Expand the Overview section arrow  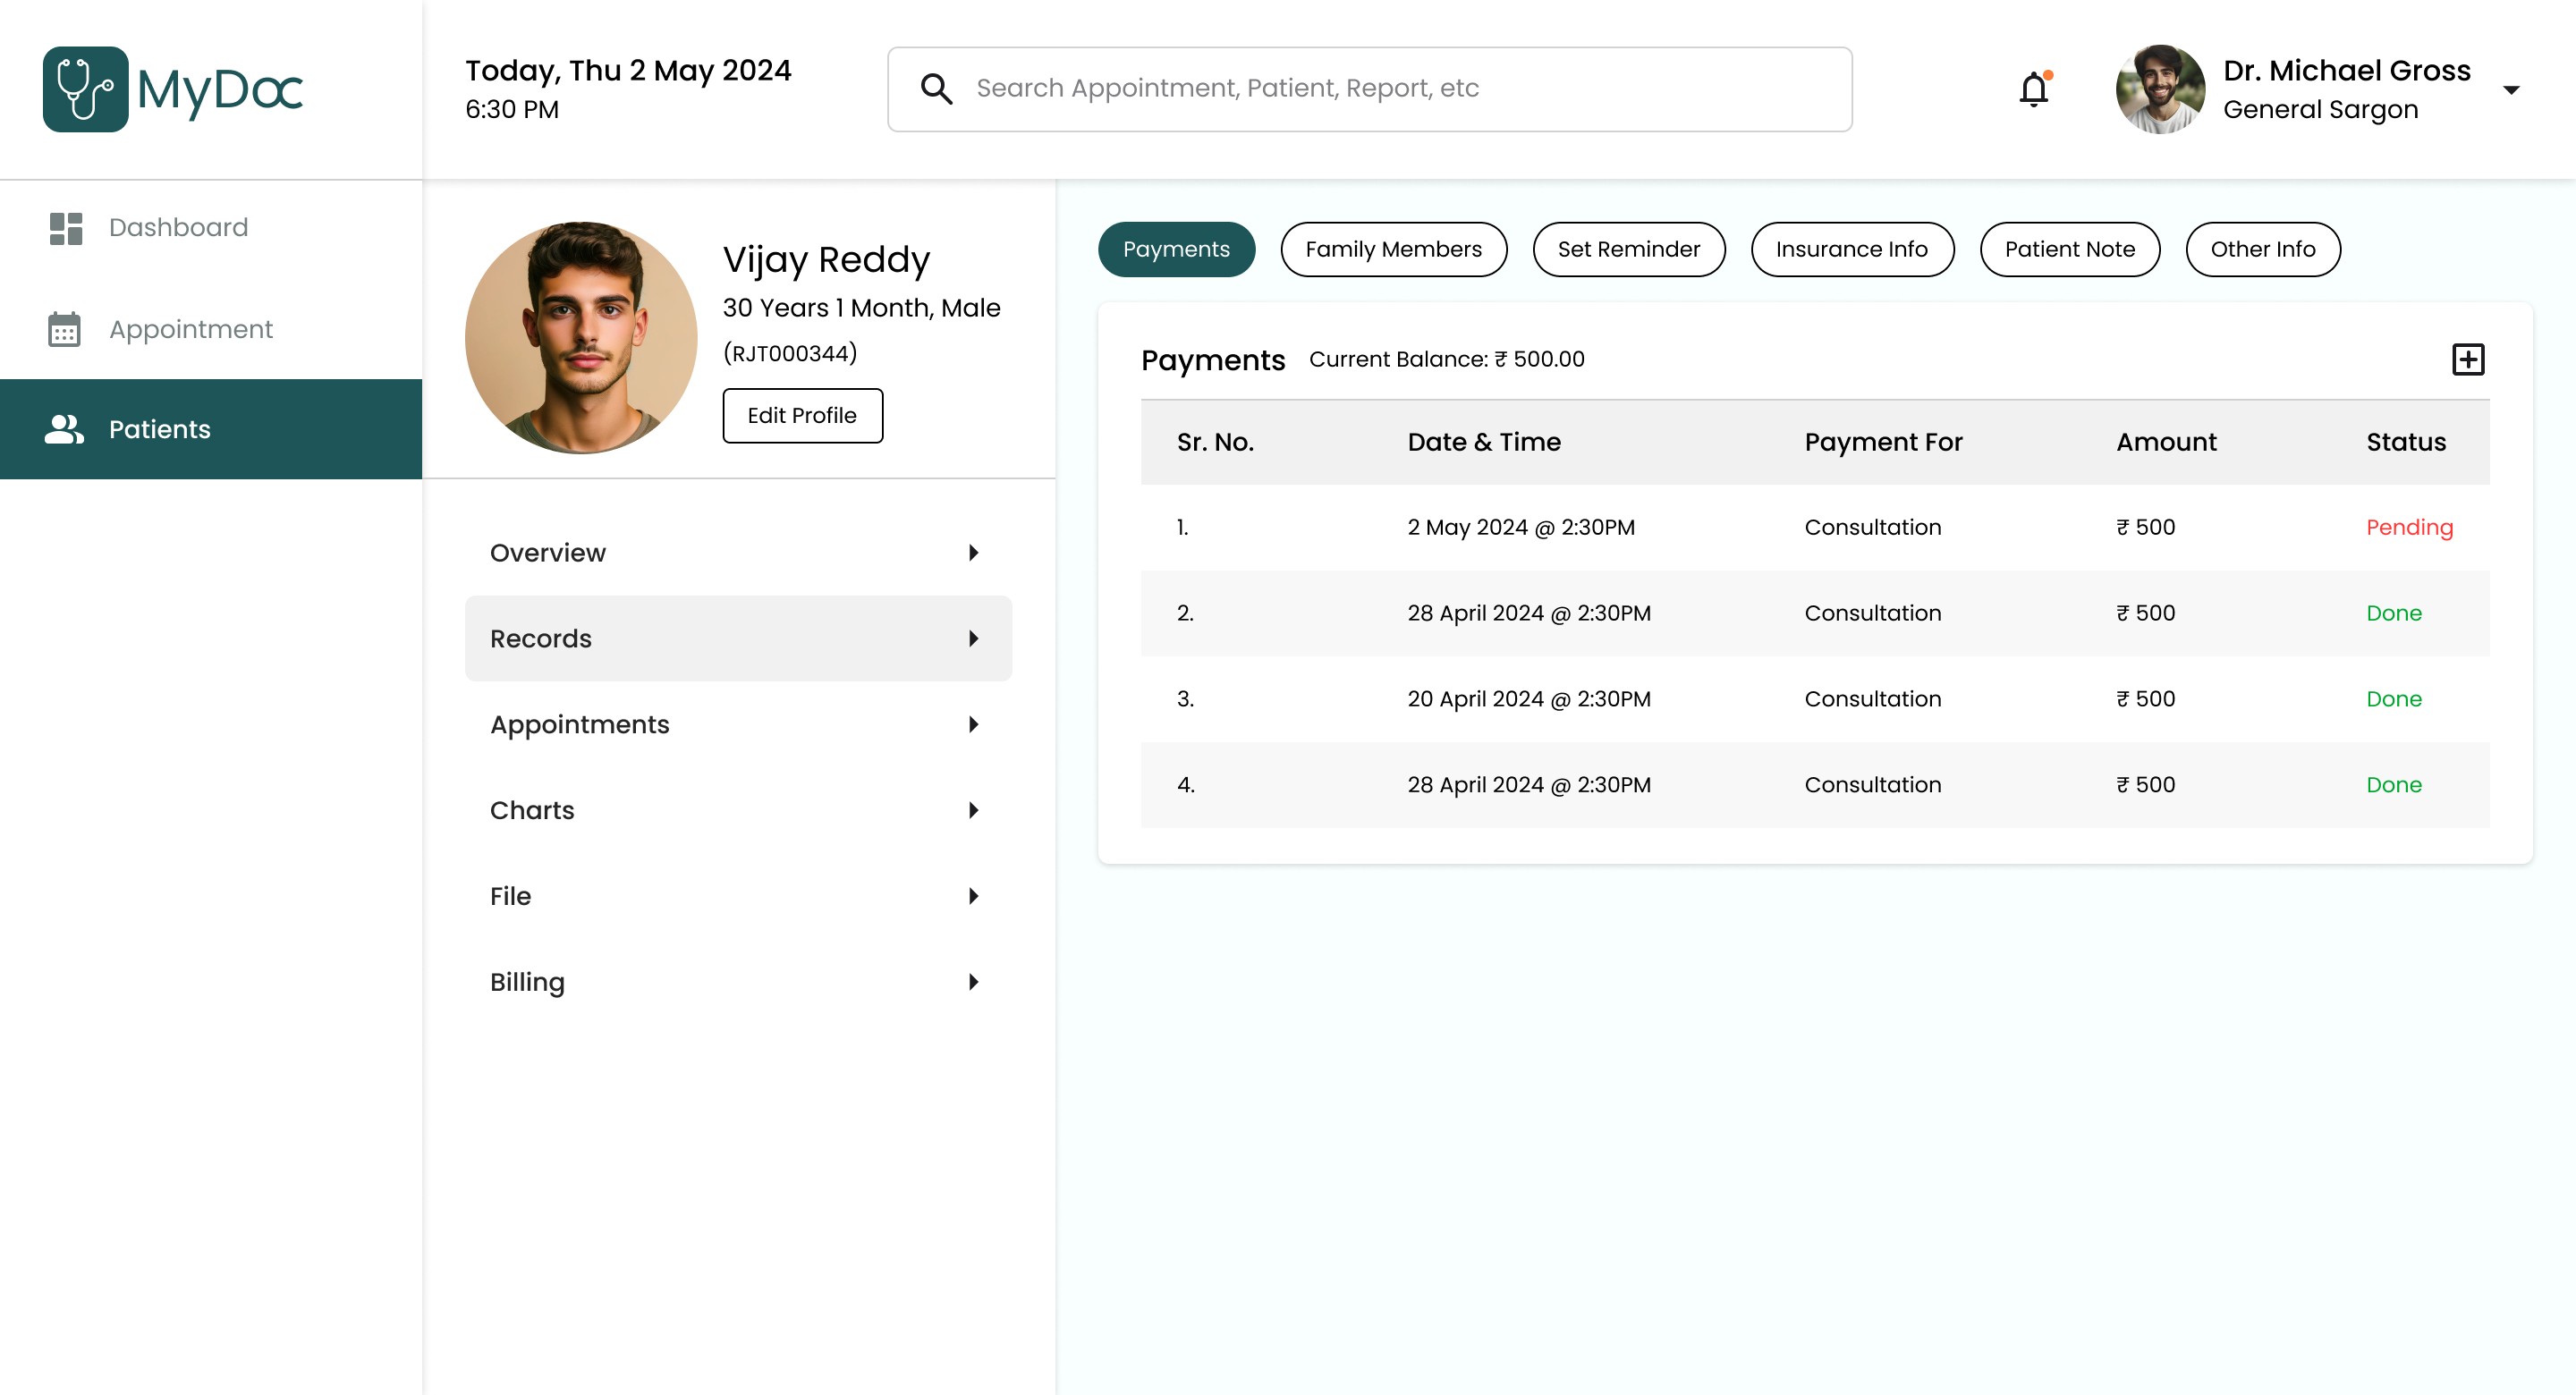coord(973,553)
